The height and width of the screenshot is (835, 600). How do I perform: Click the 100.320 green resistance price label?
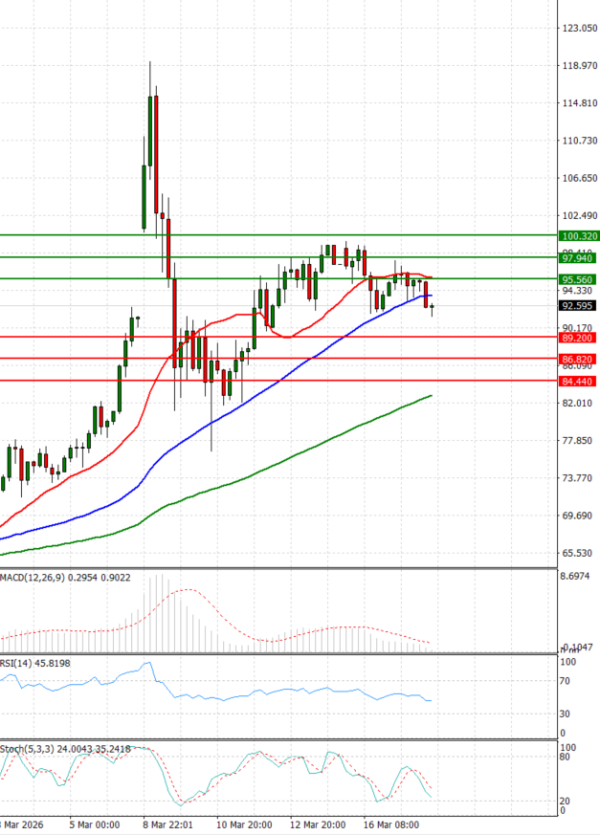pos(578,236)
